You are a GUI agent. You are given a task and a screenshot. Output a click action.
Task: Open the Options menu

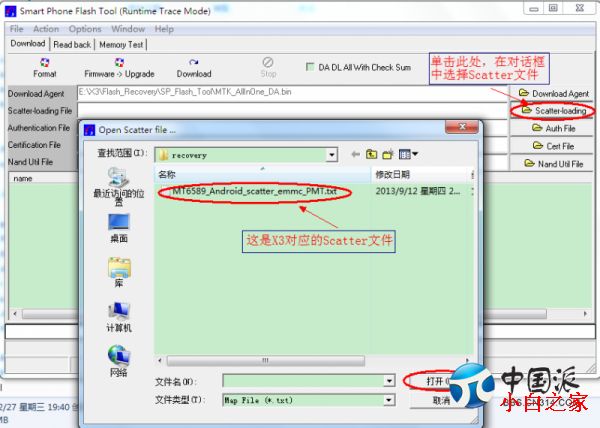coord(85,29)
